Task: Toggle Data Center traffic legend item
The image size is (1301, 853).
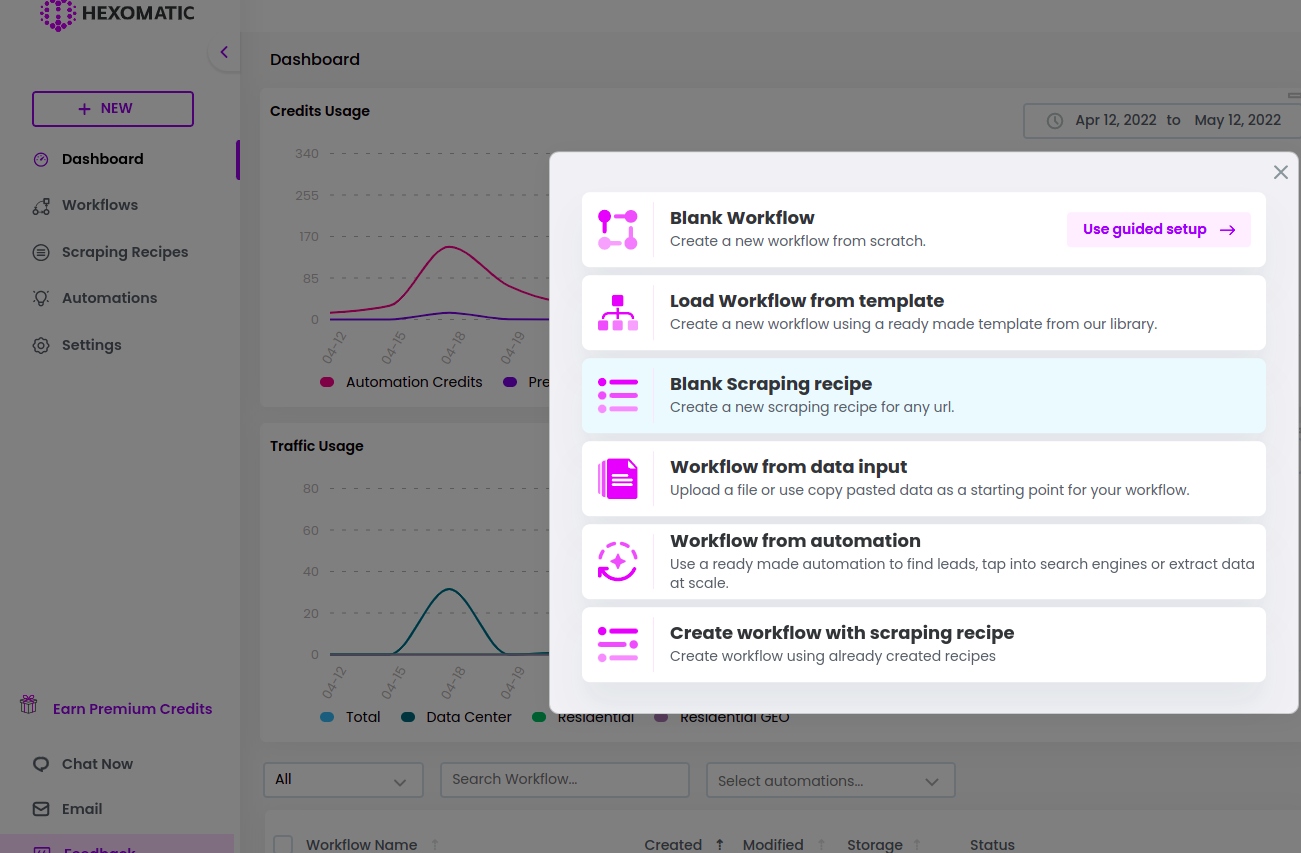Action: [457, 717]
